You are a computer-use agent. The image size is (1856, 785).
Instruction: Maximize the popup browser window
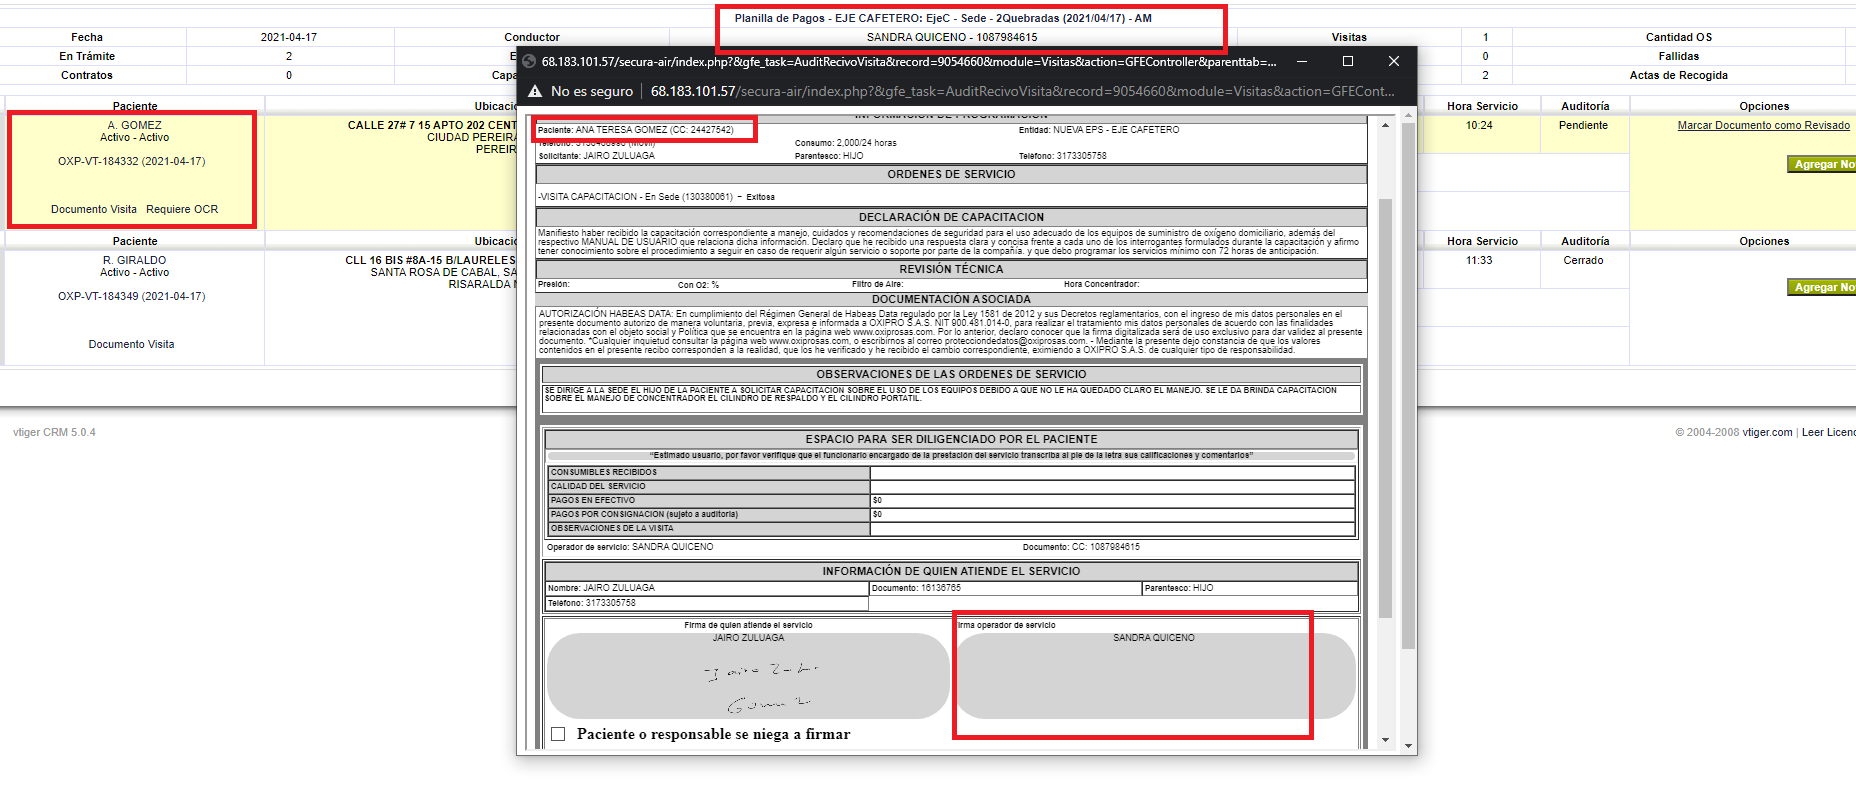(1348, 61)
